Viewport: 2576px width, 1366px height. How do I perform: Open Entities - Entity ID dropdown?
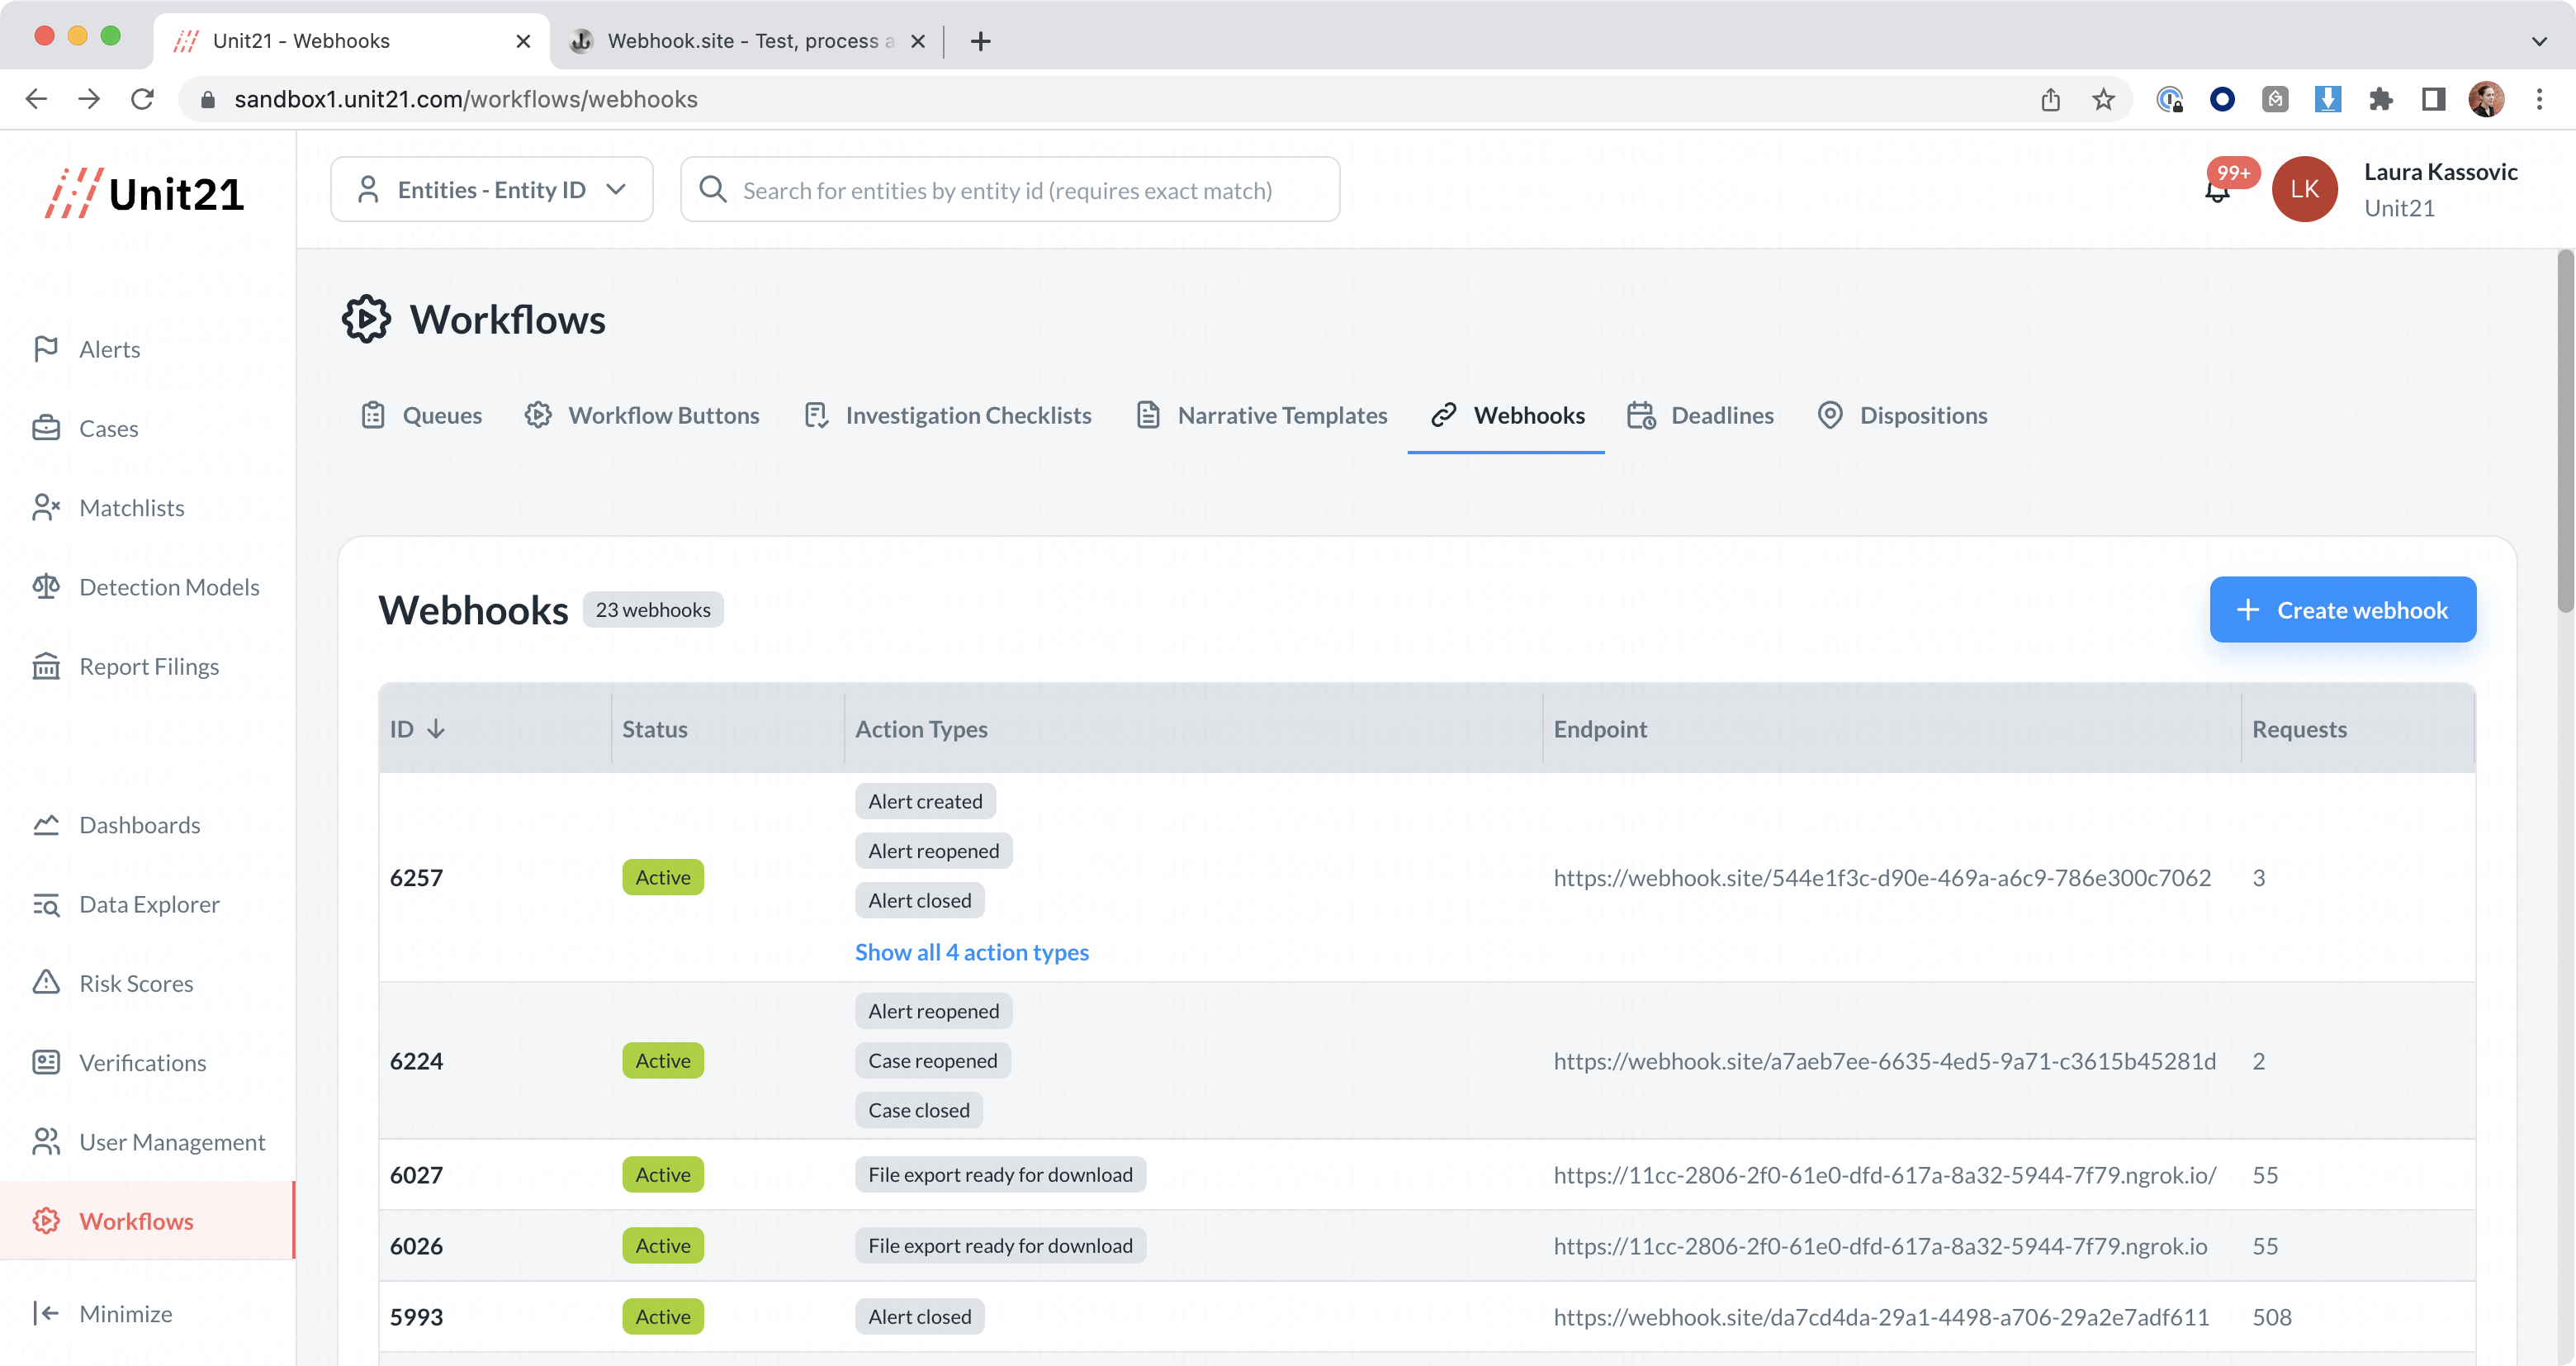(491, 190)
